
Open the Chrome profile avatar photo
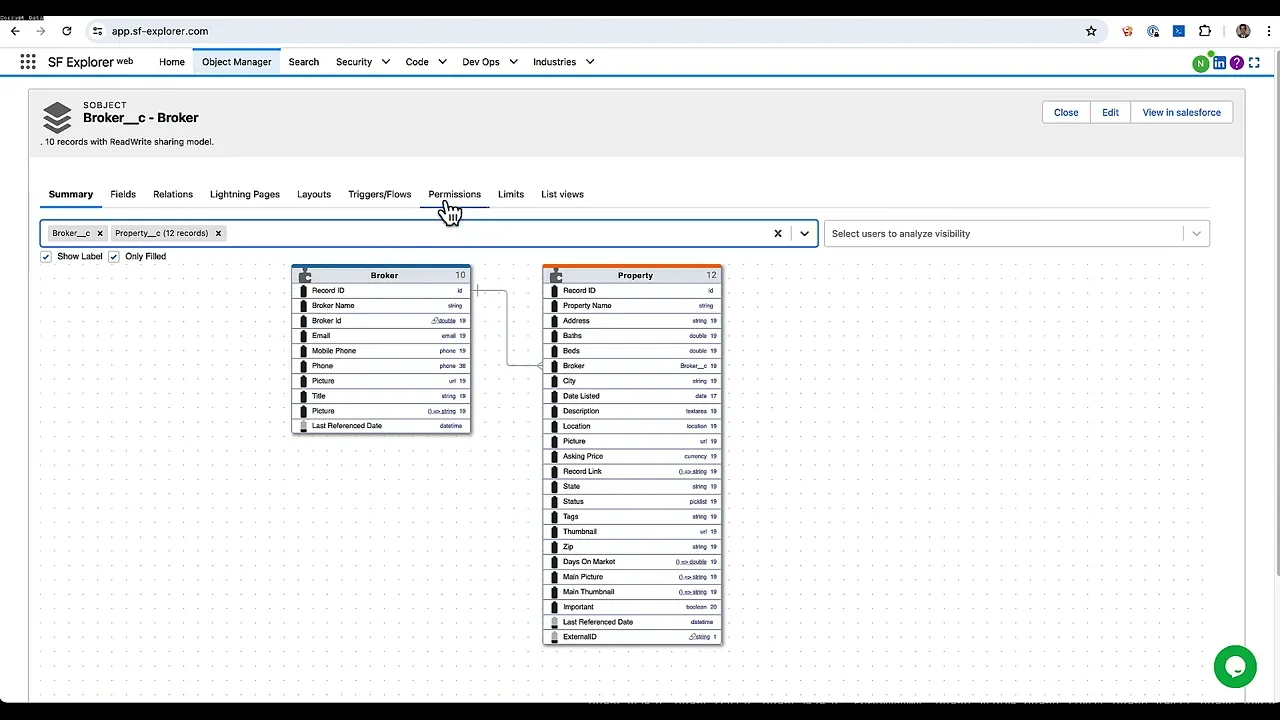[1243, 31]
